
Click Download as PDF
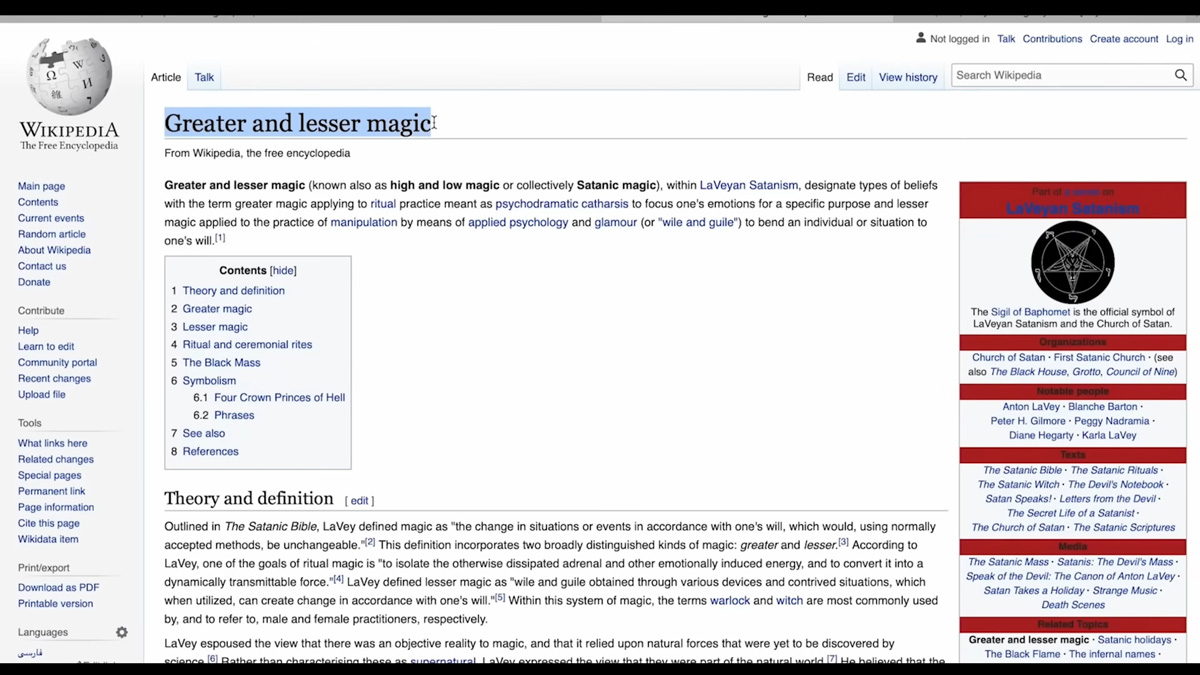58,587
